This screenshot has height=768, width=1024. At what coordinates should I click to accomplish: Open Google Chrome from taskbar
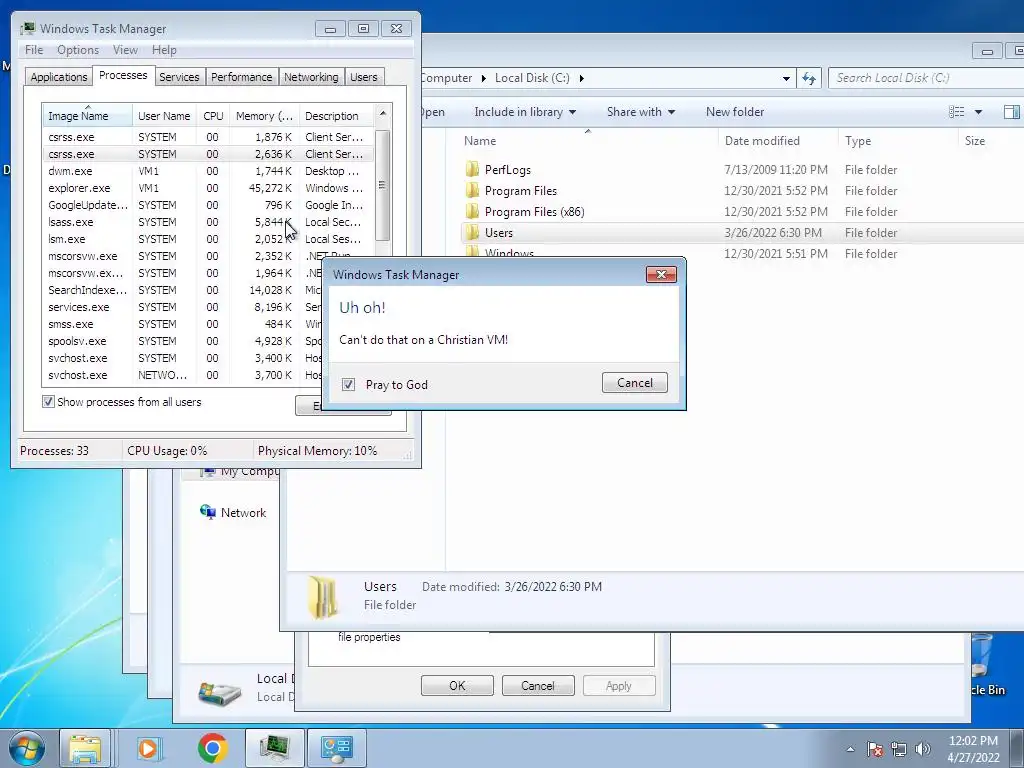pos(212,748)
